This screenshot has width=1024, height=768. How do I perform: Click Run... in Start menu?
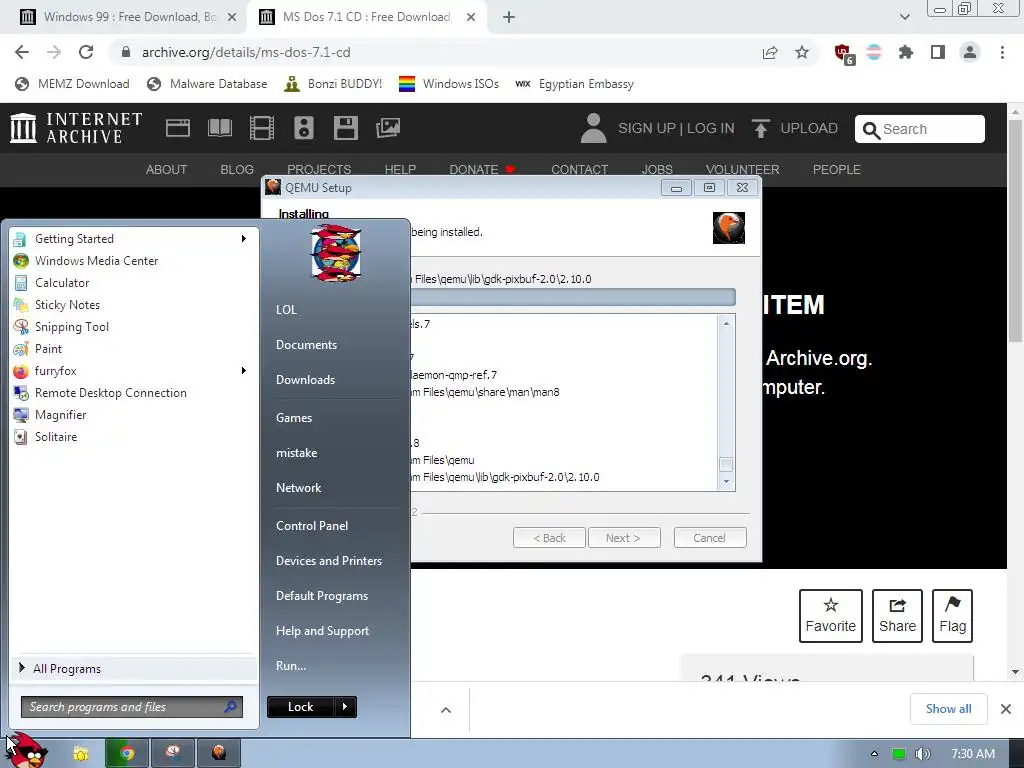tap(291, 666)
